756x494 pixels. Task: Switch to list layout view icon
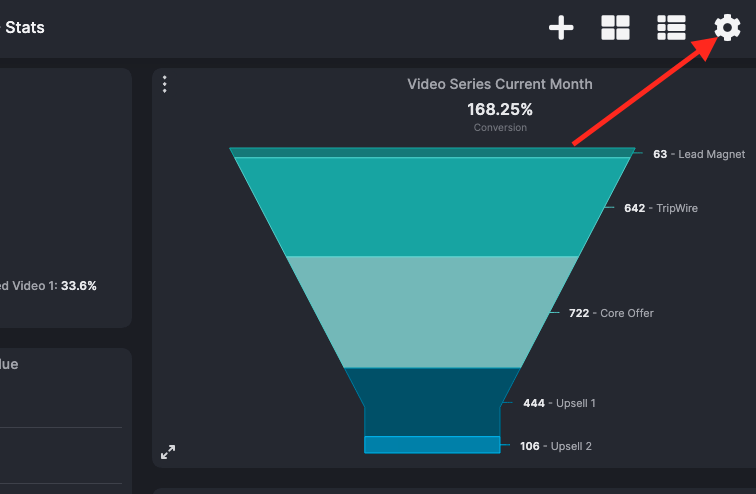pyautogui.click(x=671, y=28)
